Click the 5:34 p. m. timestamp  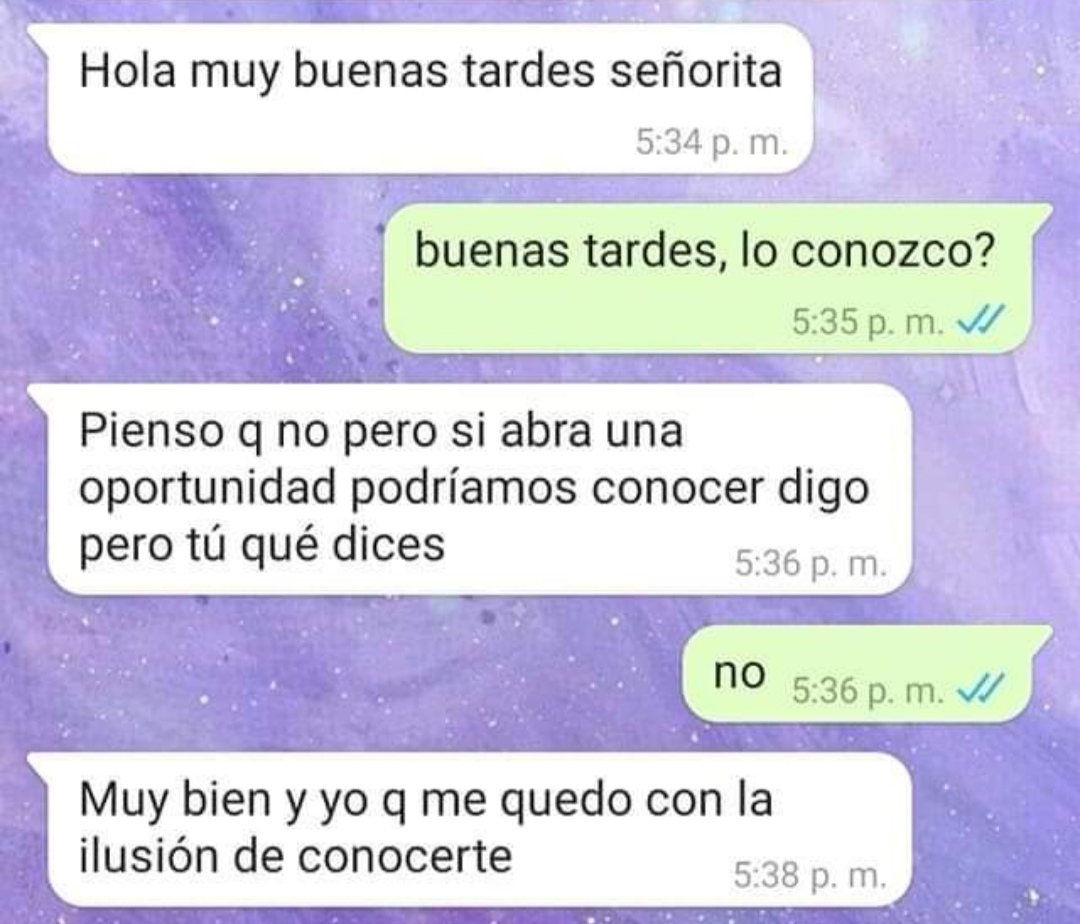[x=711, y=143]
